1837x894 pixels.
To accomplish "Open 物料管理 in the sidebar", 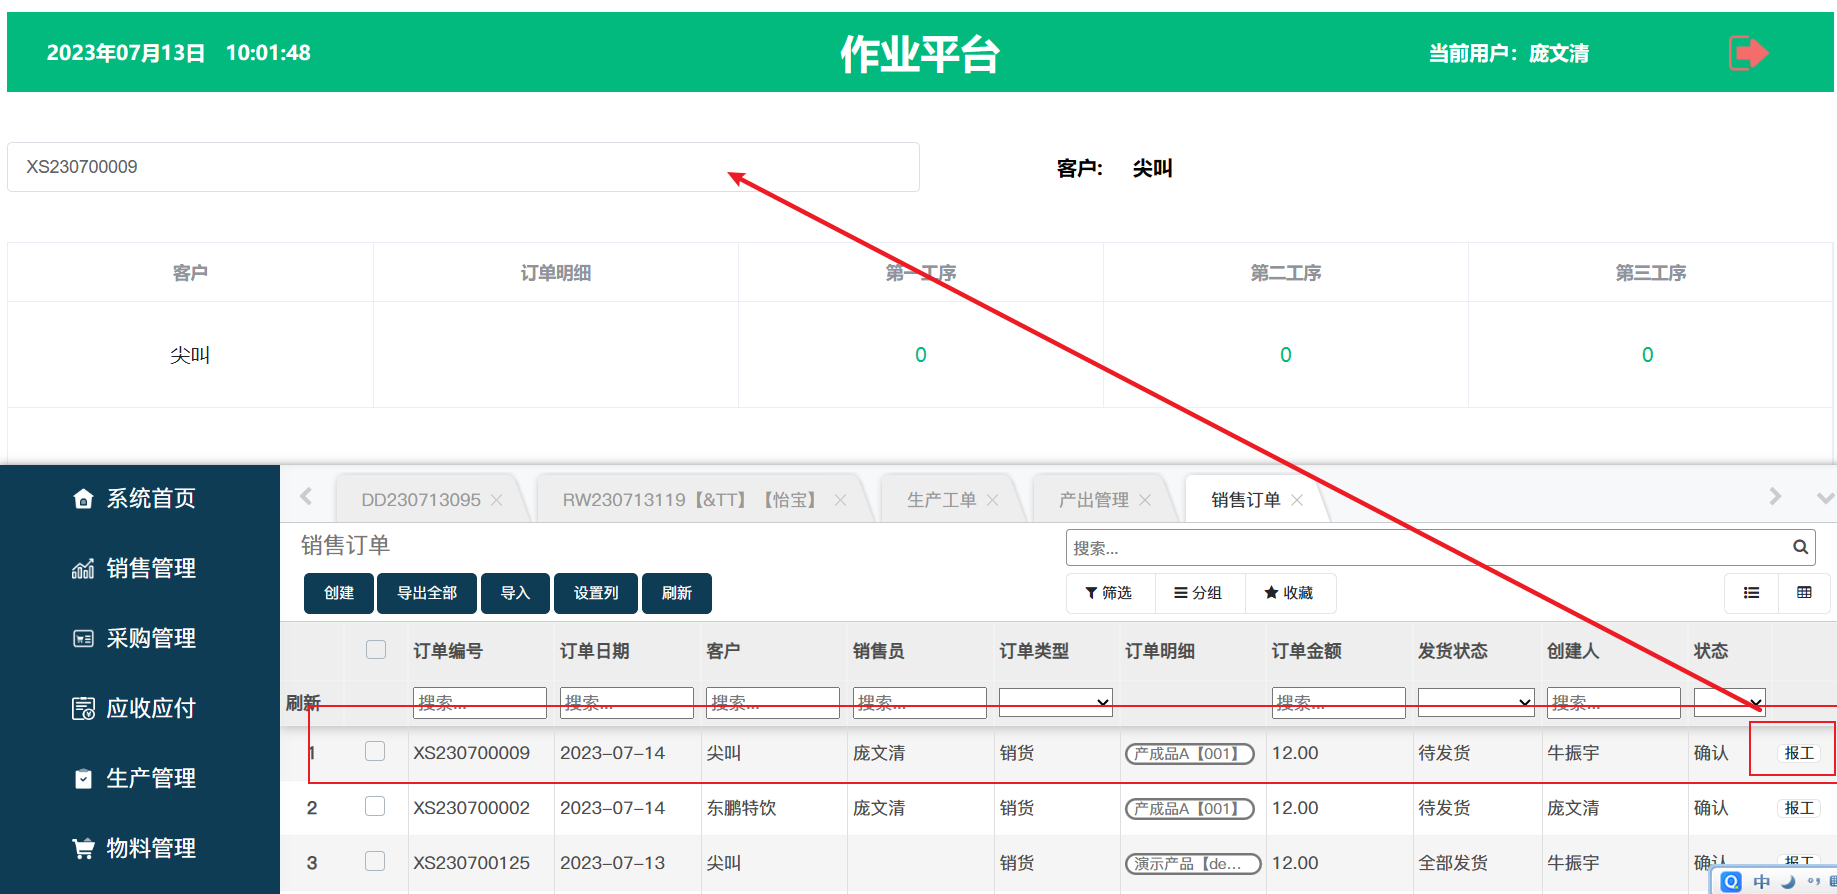I will coord(134,848).
